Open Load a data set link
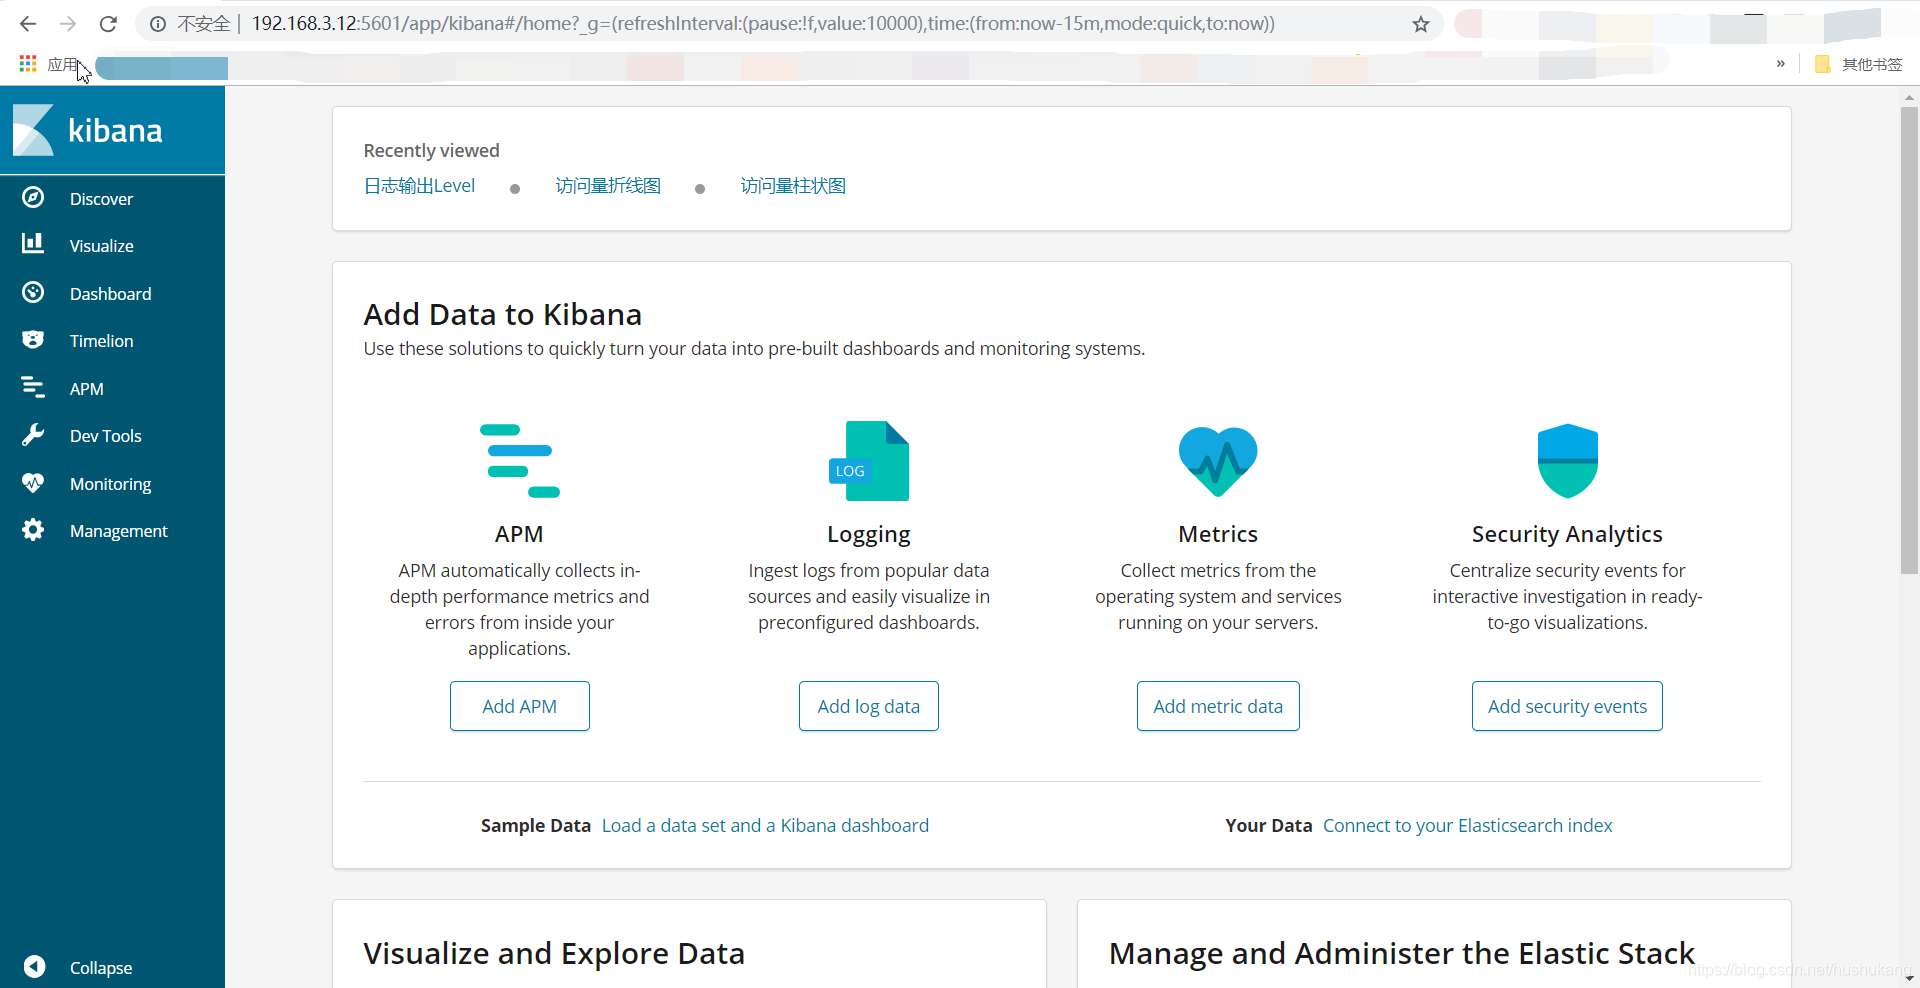Viewport: 1920px width, 988px height. coord(765,825)
